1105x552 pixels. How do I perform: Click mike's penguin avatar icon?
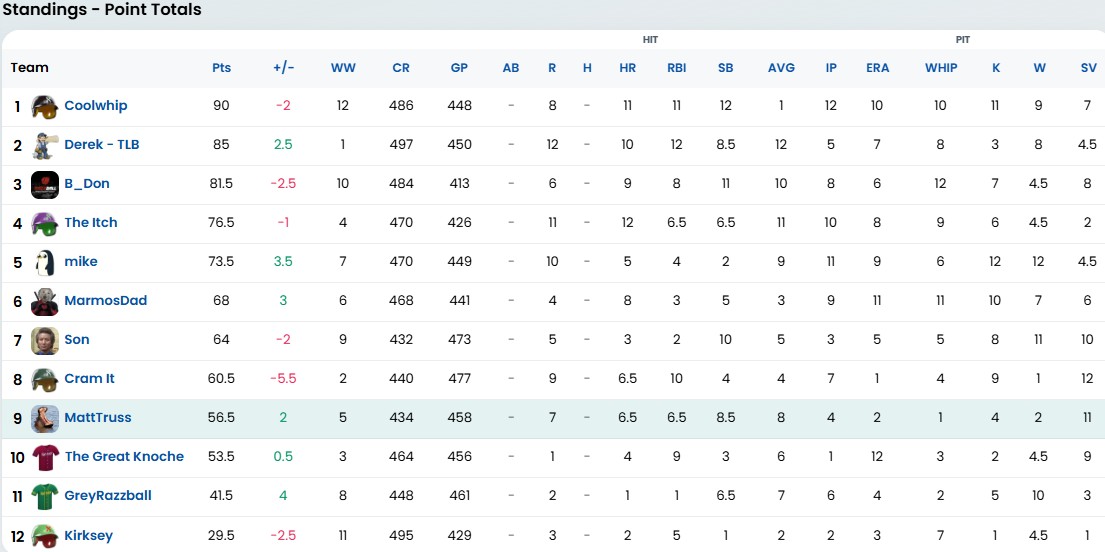[x=44, y=262]
